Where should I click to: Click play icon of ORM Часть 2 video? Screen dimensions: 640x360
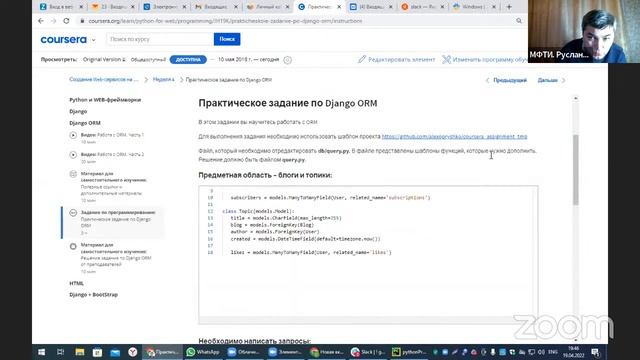(73, 155)
